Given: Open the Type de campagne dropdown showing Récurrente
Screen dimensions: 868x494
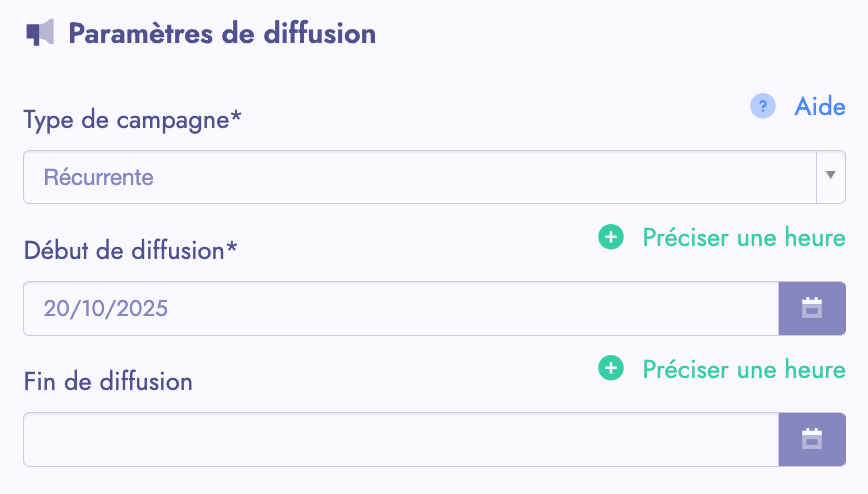Looking at the screenshot, I should click(420, 178).
